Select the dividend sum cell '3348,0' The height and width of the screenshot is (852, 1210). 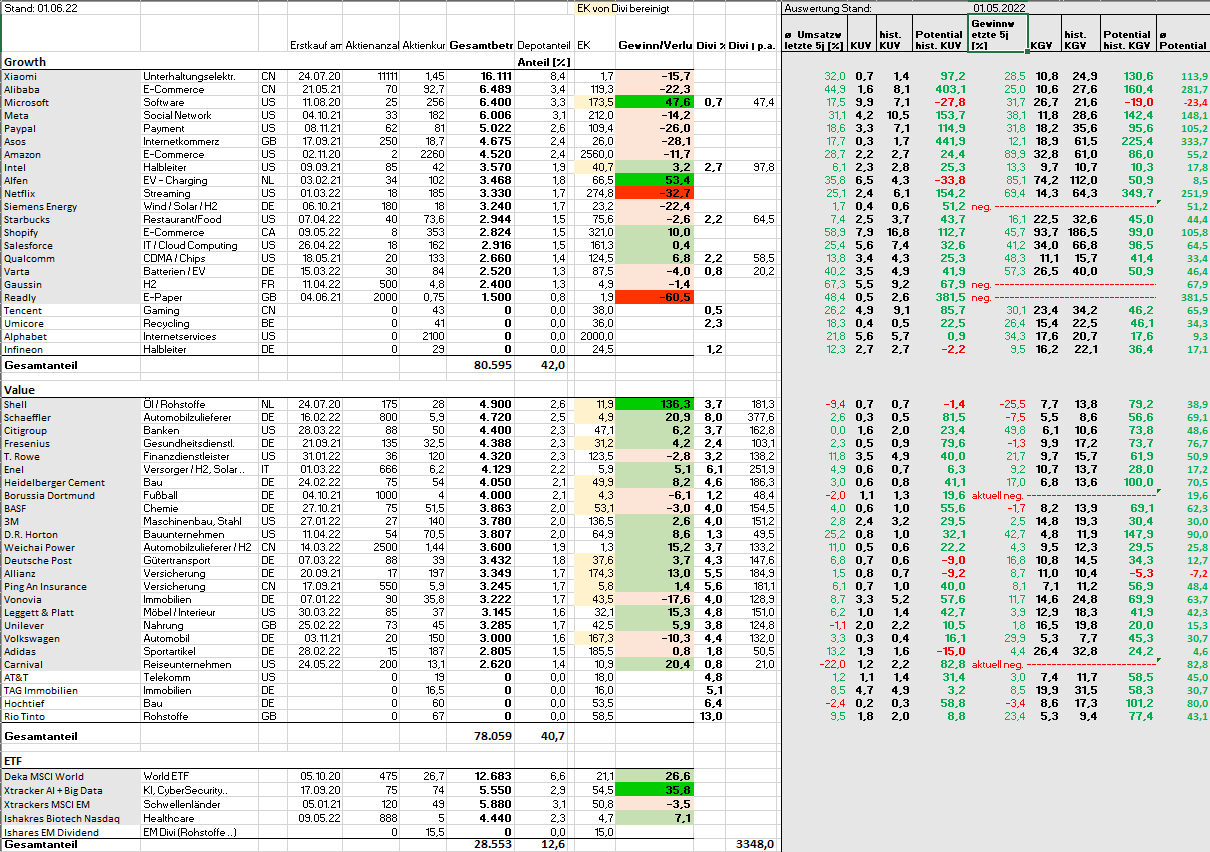pos(757,845)
